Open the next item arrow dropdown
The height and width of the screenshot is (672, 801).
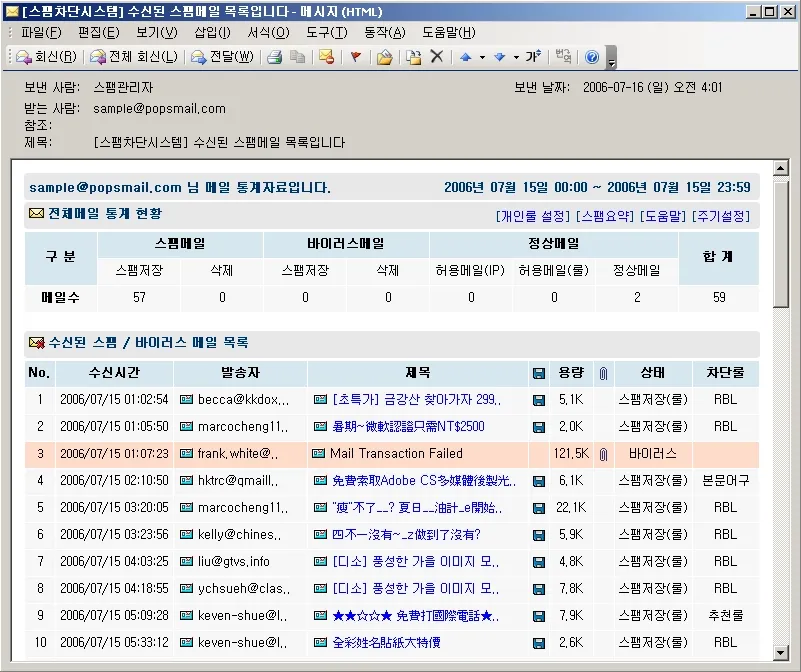point(516,57)
